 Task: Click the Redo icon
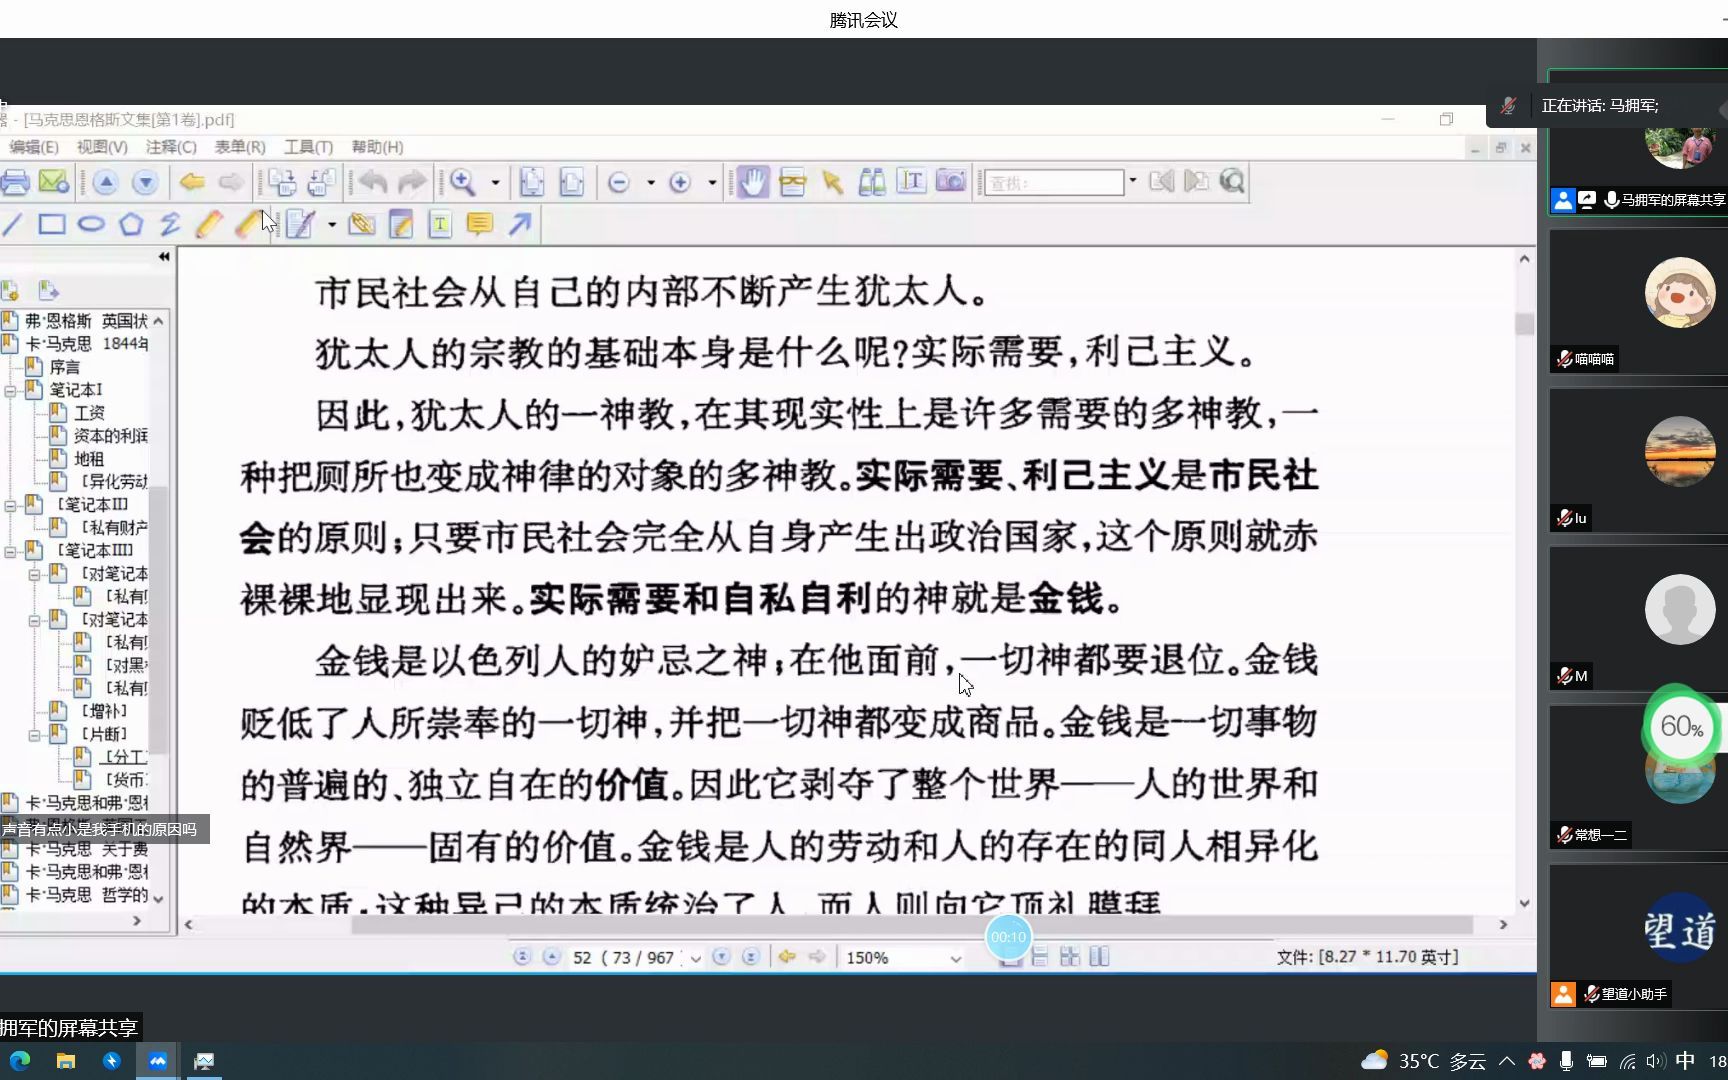(412, 182)
